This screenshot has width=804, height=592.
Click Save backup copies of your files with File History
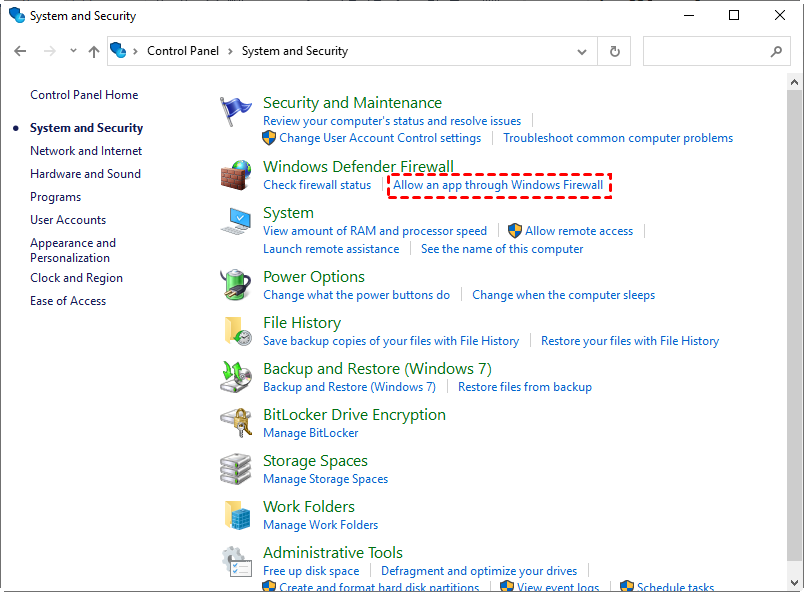[391, 341]
